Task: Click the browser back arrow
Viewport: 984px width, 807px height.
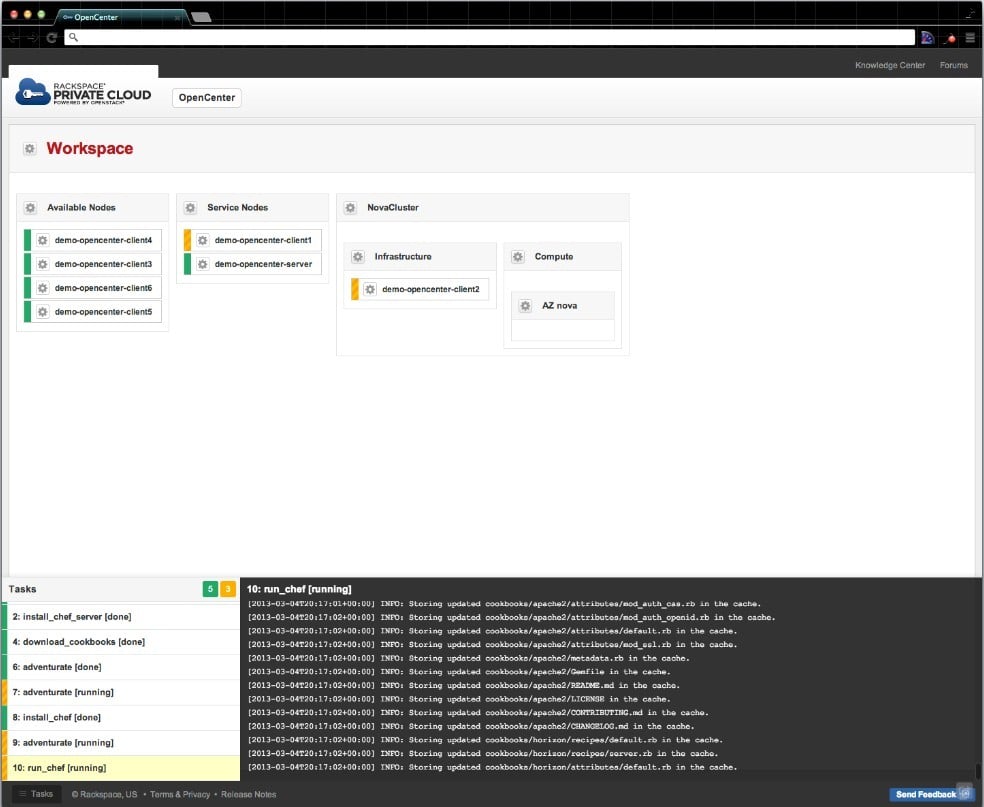Action: point(14,38)
